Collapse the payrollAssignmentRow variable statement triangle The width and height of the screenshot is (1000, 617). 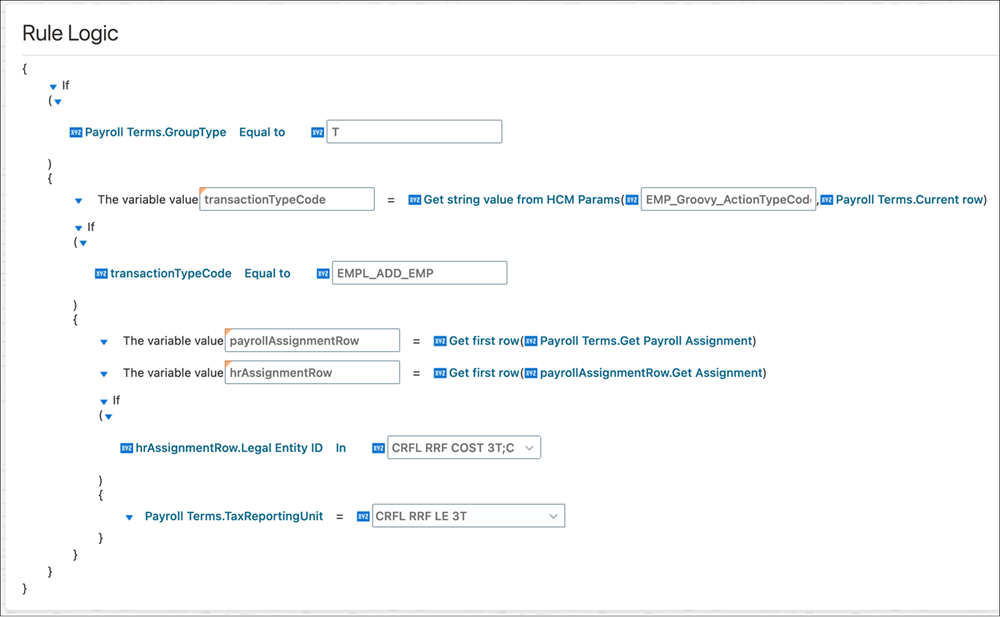point(105,340)
